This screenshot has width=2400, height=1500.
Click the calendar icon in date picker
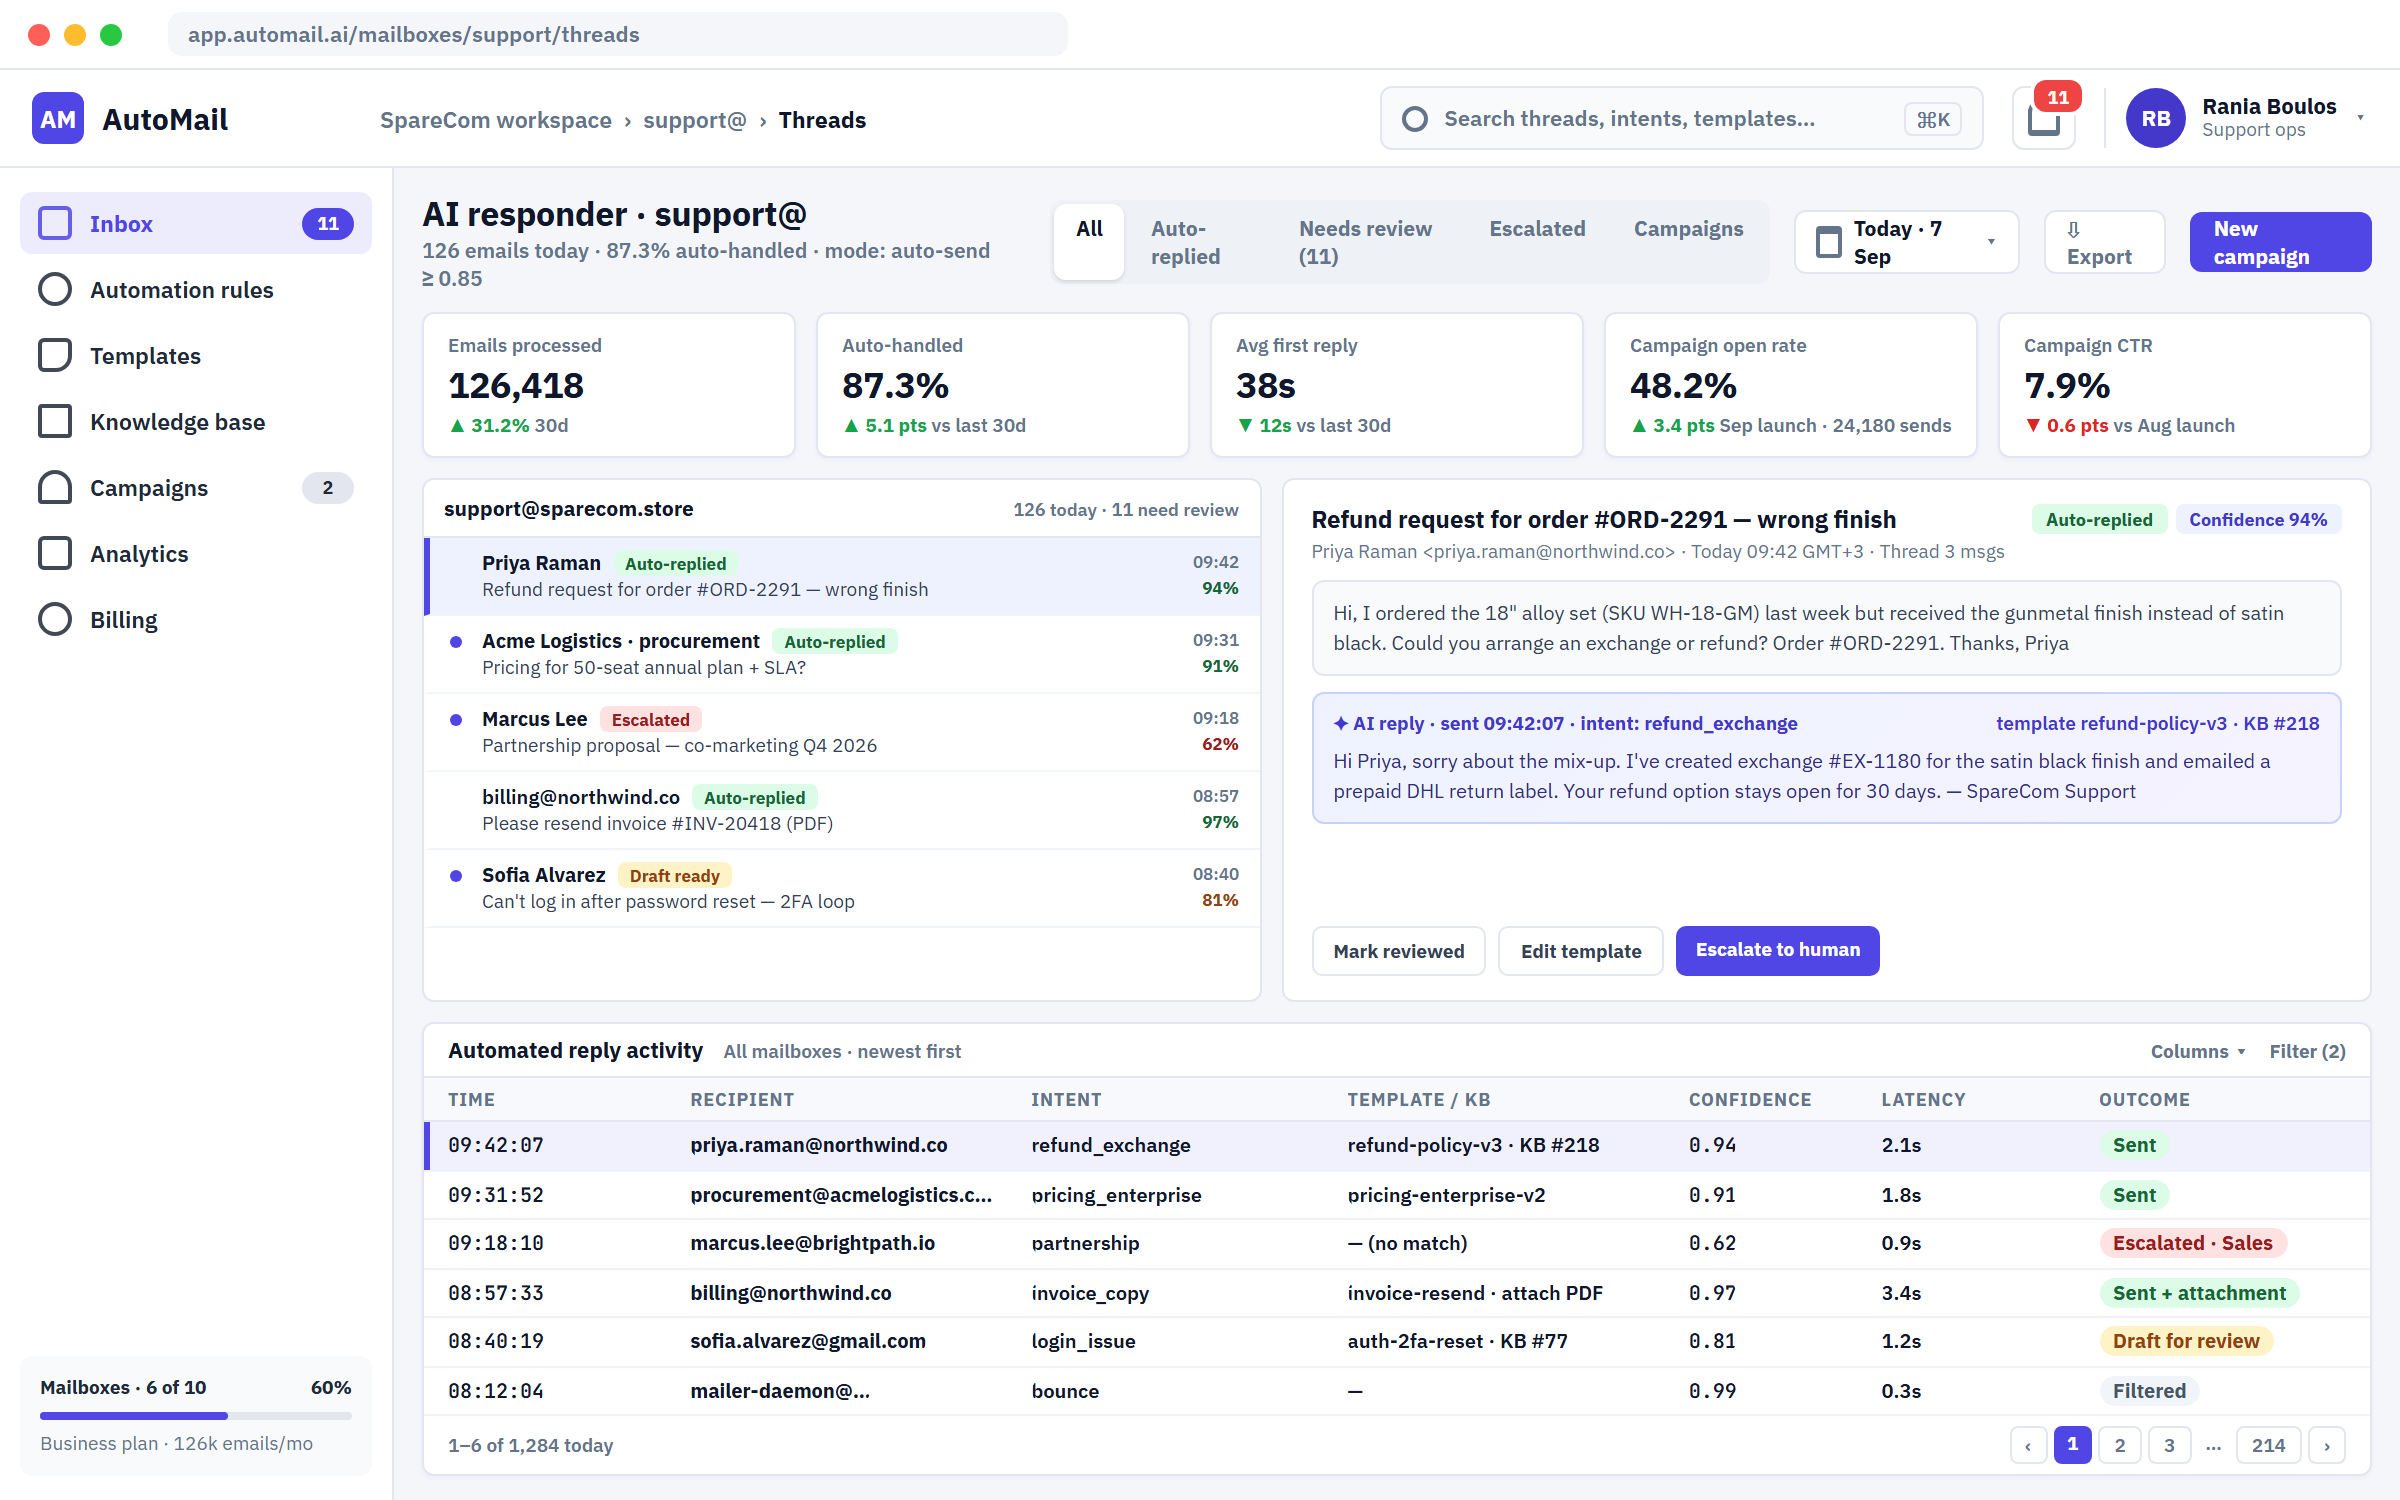1829,242
